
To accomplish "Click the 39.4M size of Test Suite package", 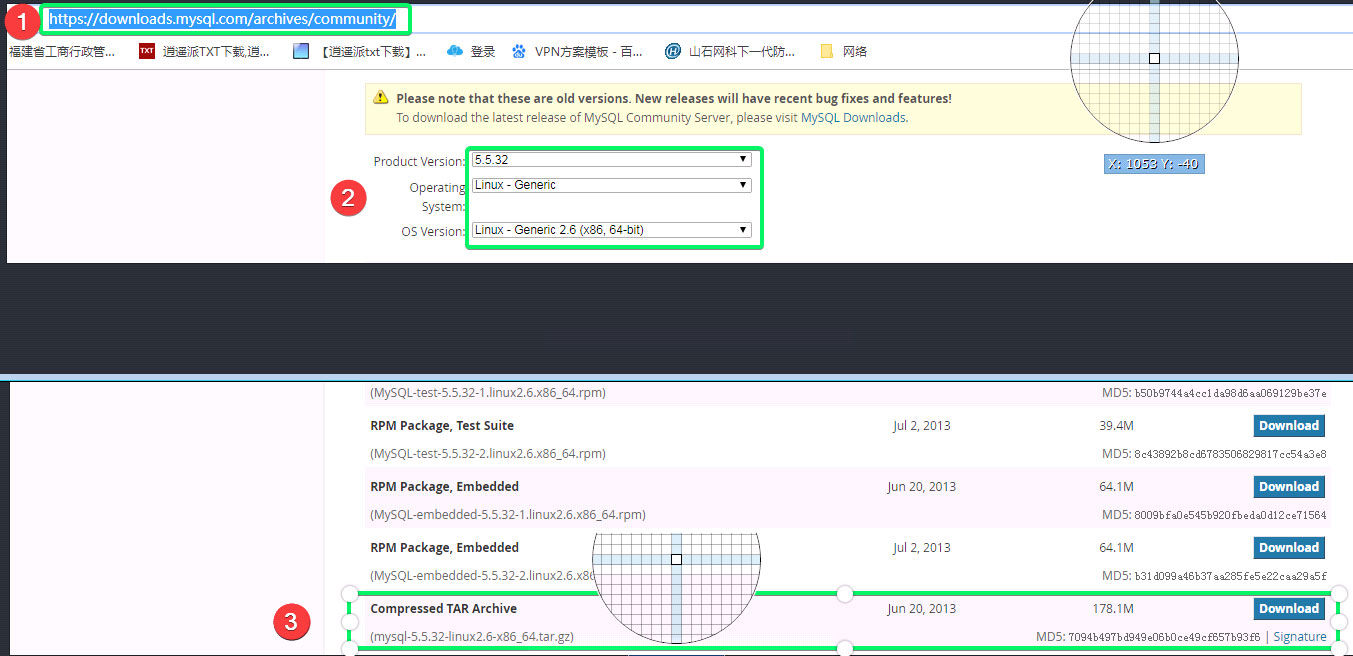I will coord(1116,425).
